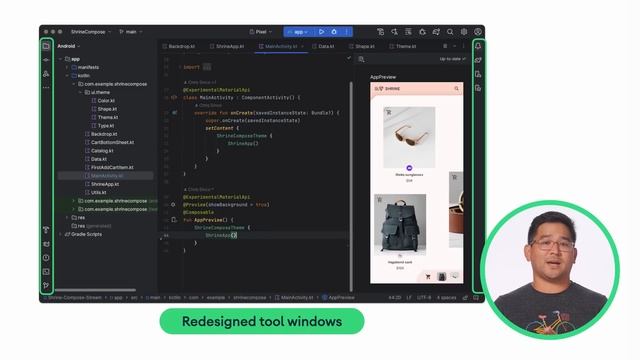Viewport: 640px width, 360px height.
Task: Click the UTF-8 encoding status entry
Action: pyautogui.click(x=424, y=298)
